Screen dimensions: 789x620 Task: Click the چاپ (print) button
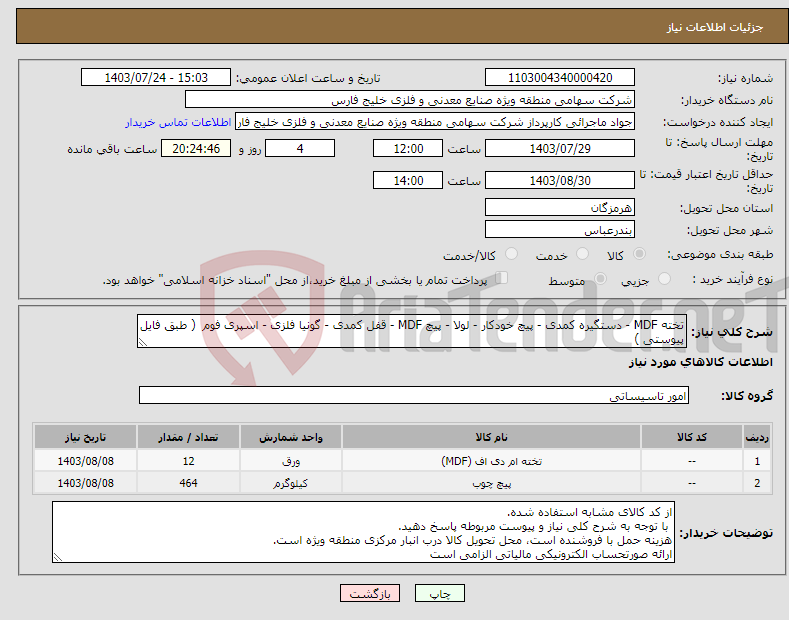click(x=439, y=594)
